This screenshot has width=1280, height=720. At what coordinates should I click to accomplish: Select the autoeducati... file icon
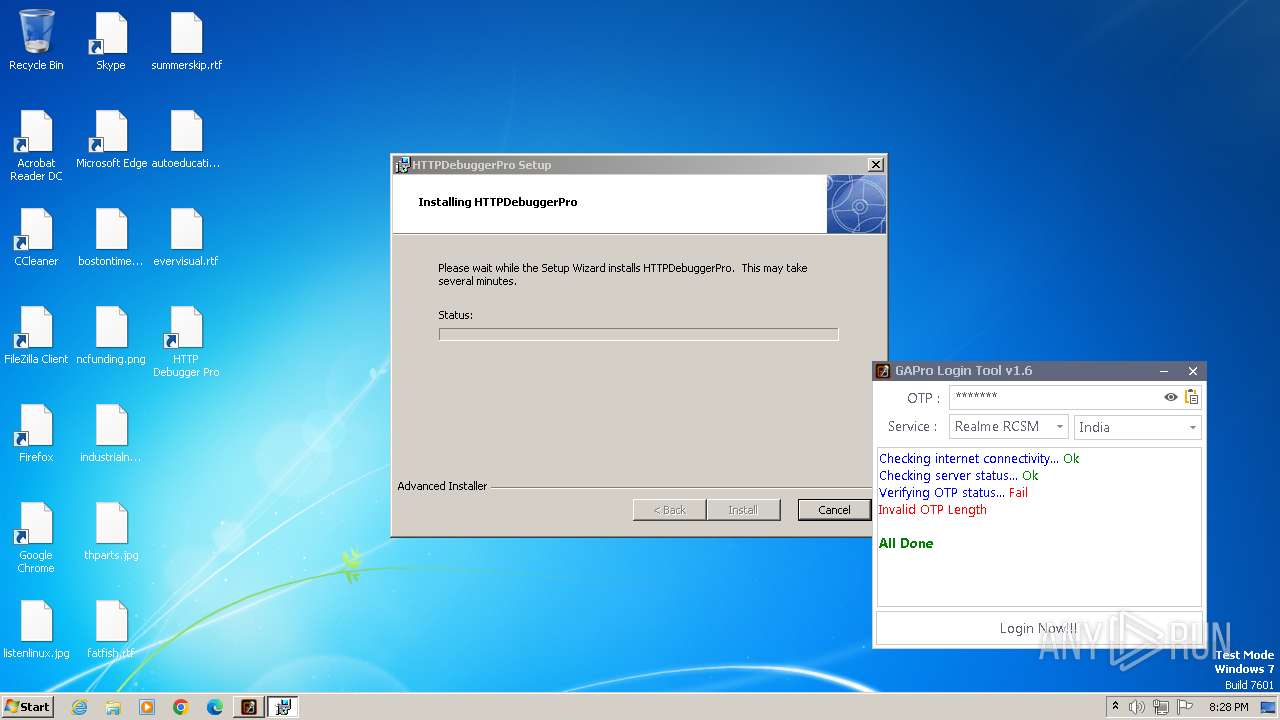tap(187, 138)
